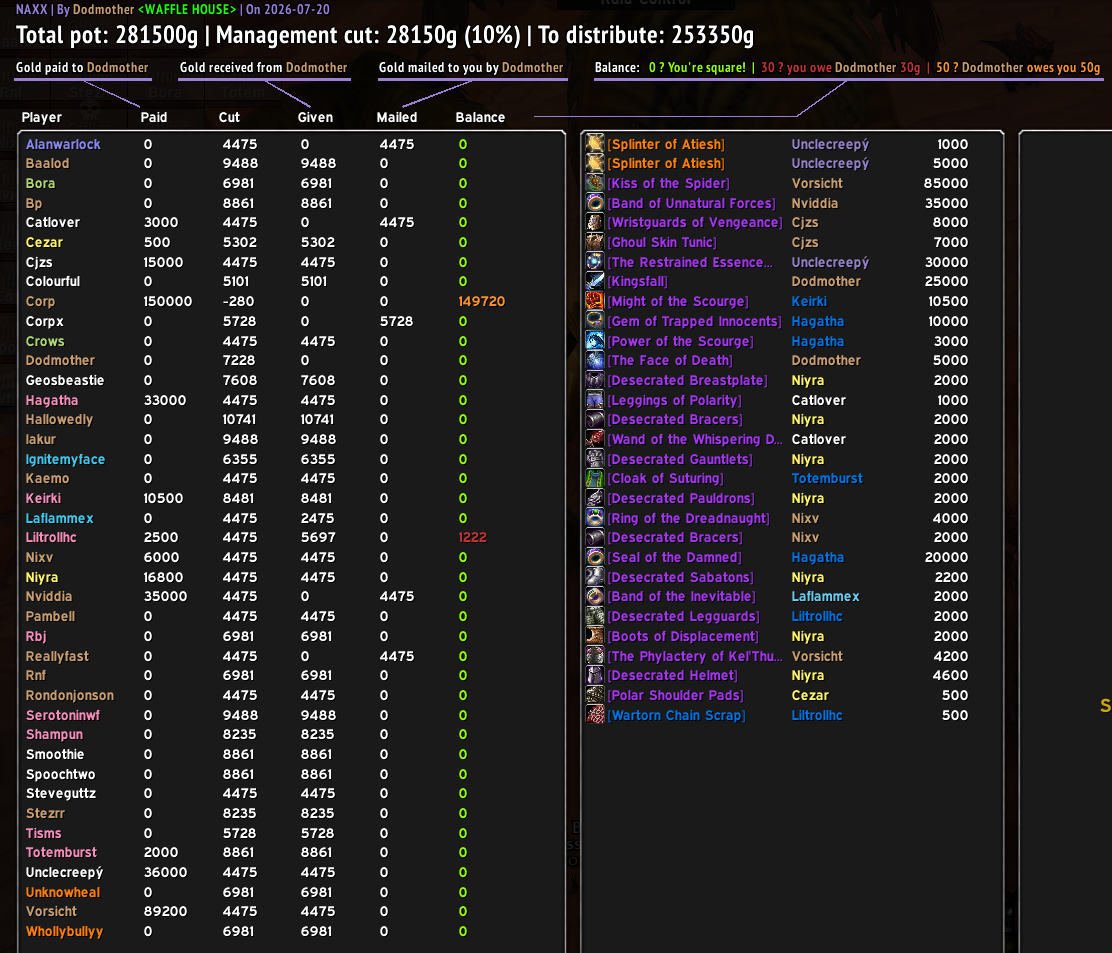This screenshot has height=953, width=1112.
Task: Click the Ring of the Dreadnaught icon
Action: coord(594,518)
